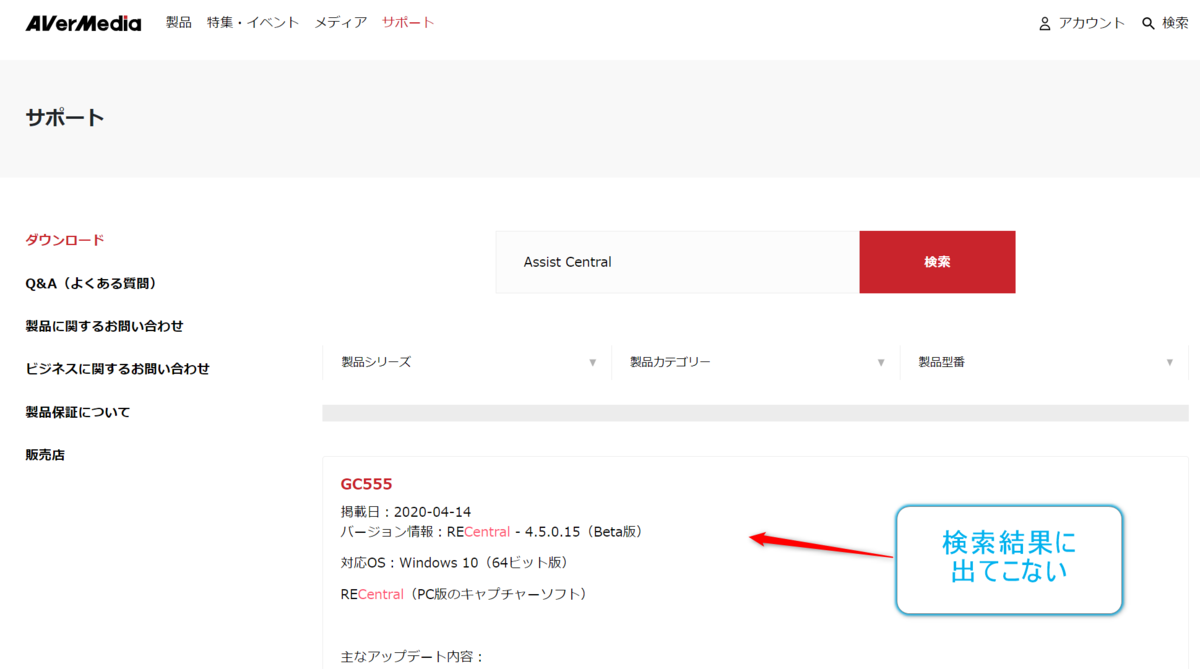Click the 検索 text in header

pyautogui.click(x=1175, y=23)
